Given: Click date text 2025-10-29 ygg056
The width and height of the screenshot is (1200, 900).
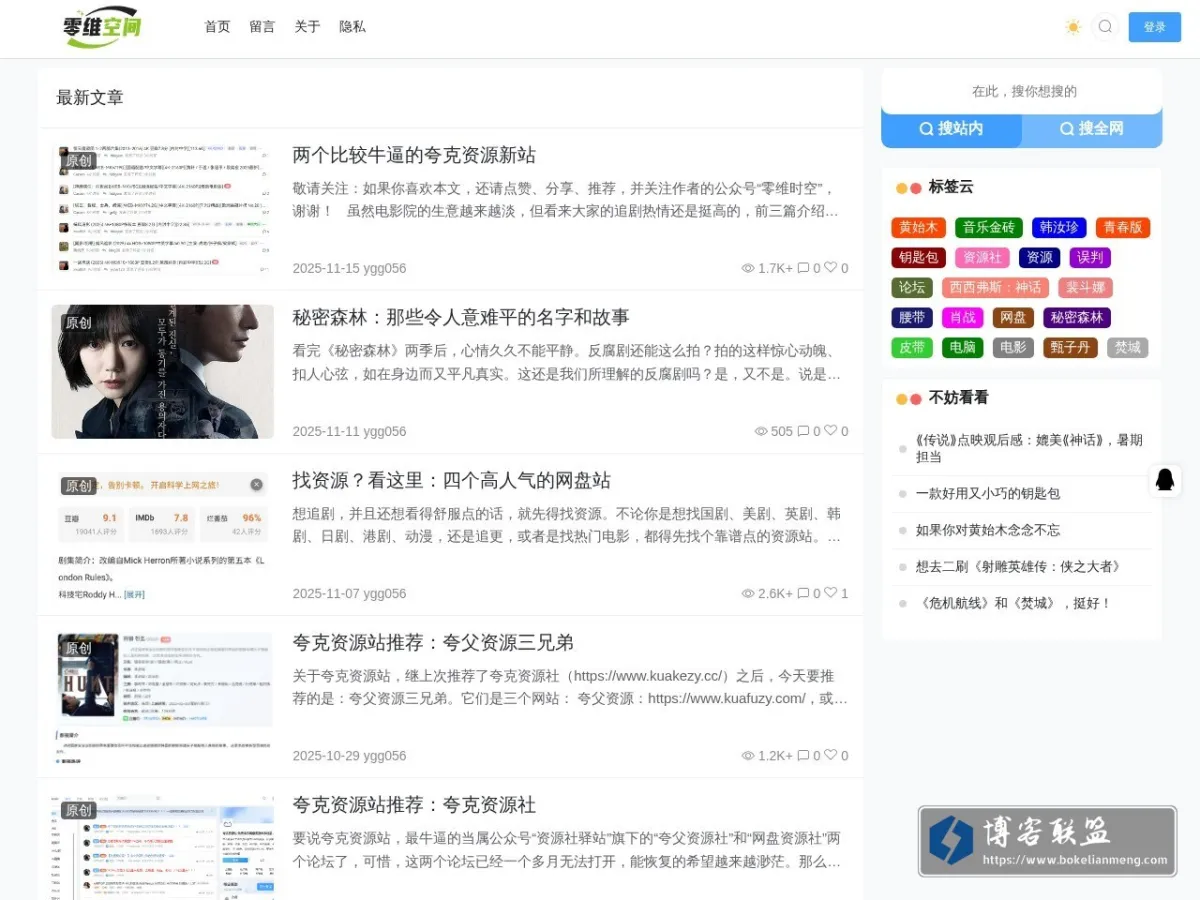Looking at the screenshot, I should (349, 756).
